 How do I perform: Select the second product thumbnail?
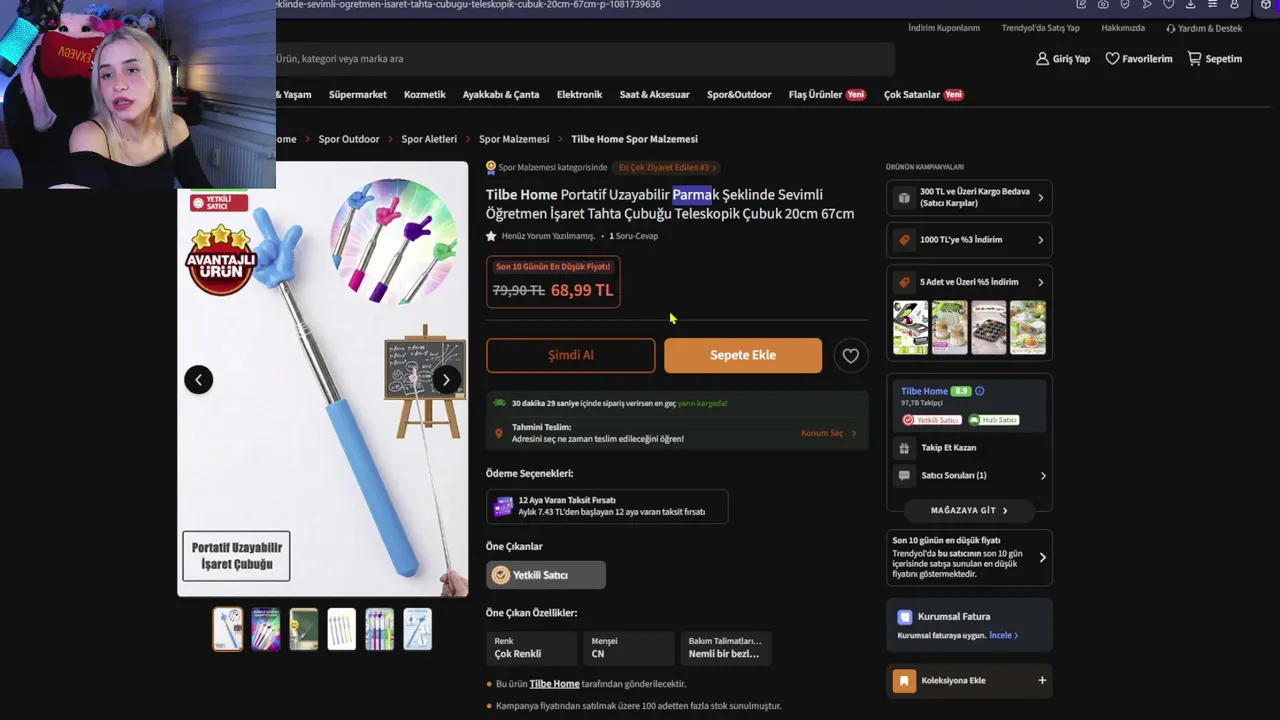[266, 629]
